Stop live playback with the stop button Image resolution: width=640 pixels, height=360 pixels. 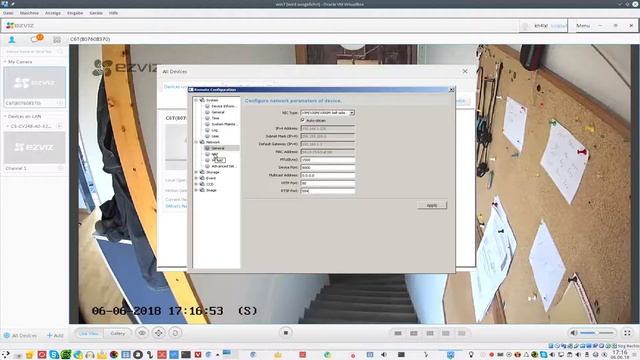(286, 333)
